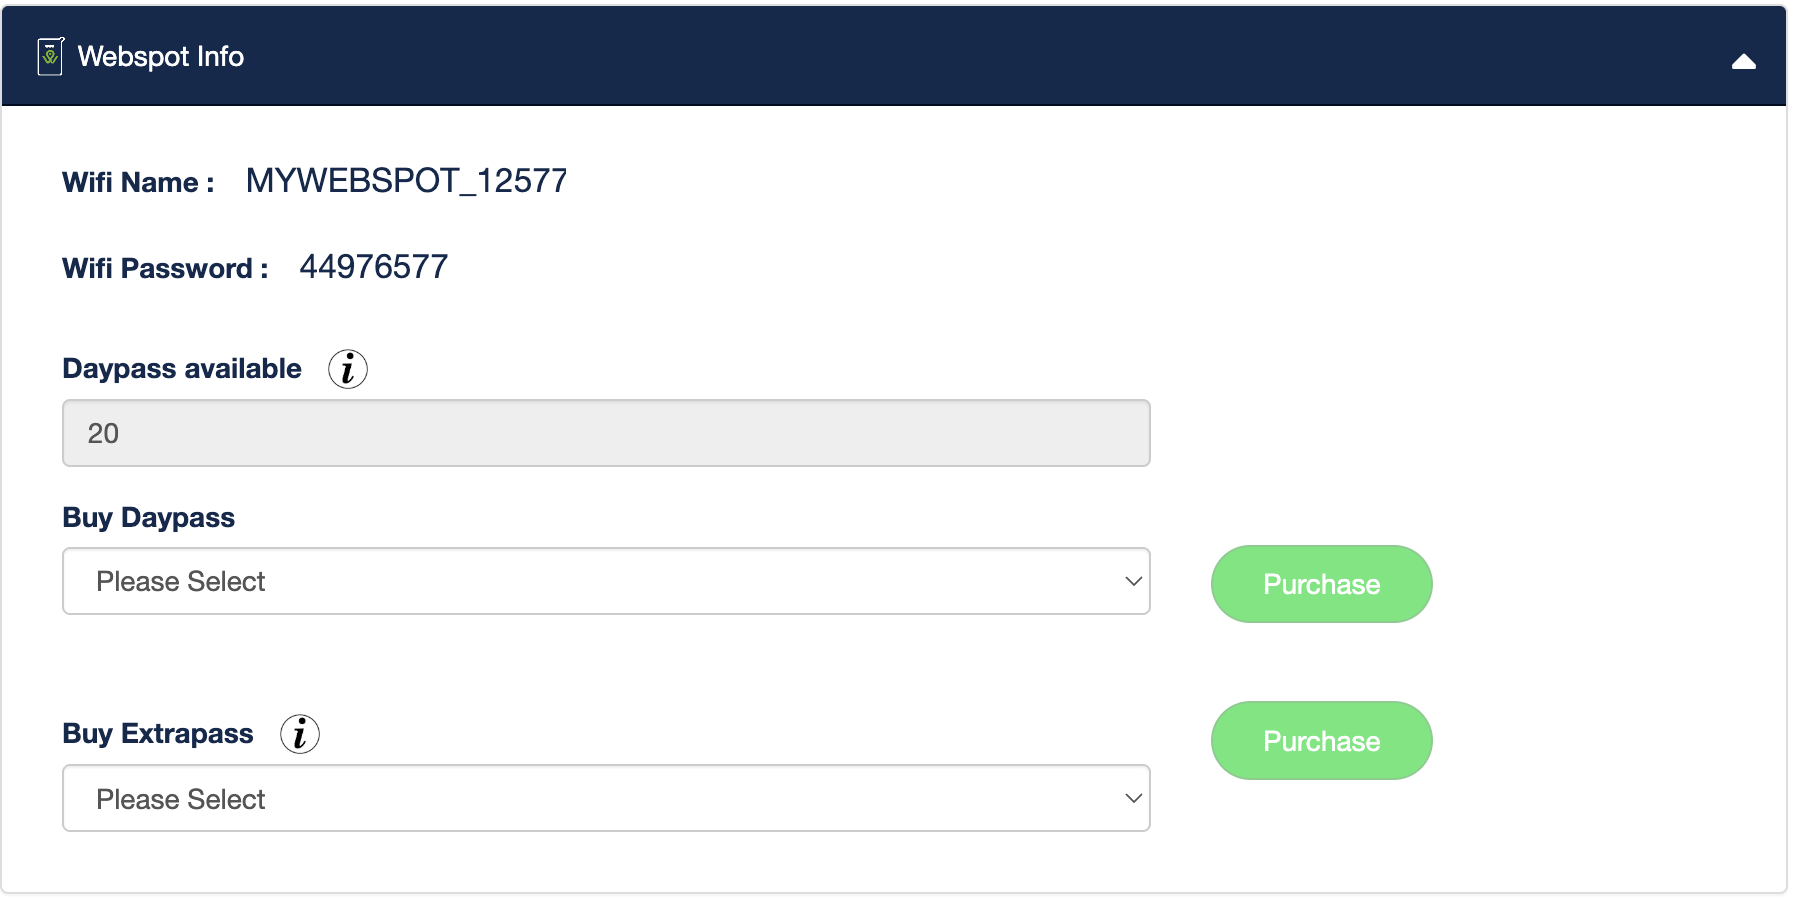The height and width of the screenshot is (904, 1794).
Task: Click the Buy Extrapass label
Action: (158, 734)
